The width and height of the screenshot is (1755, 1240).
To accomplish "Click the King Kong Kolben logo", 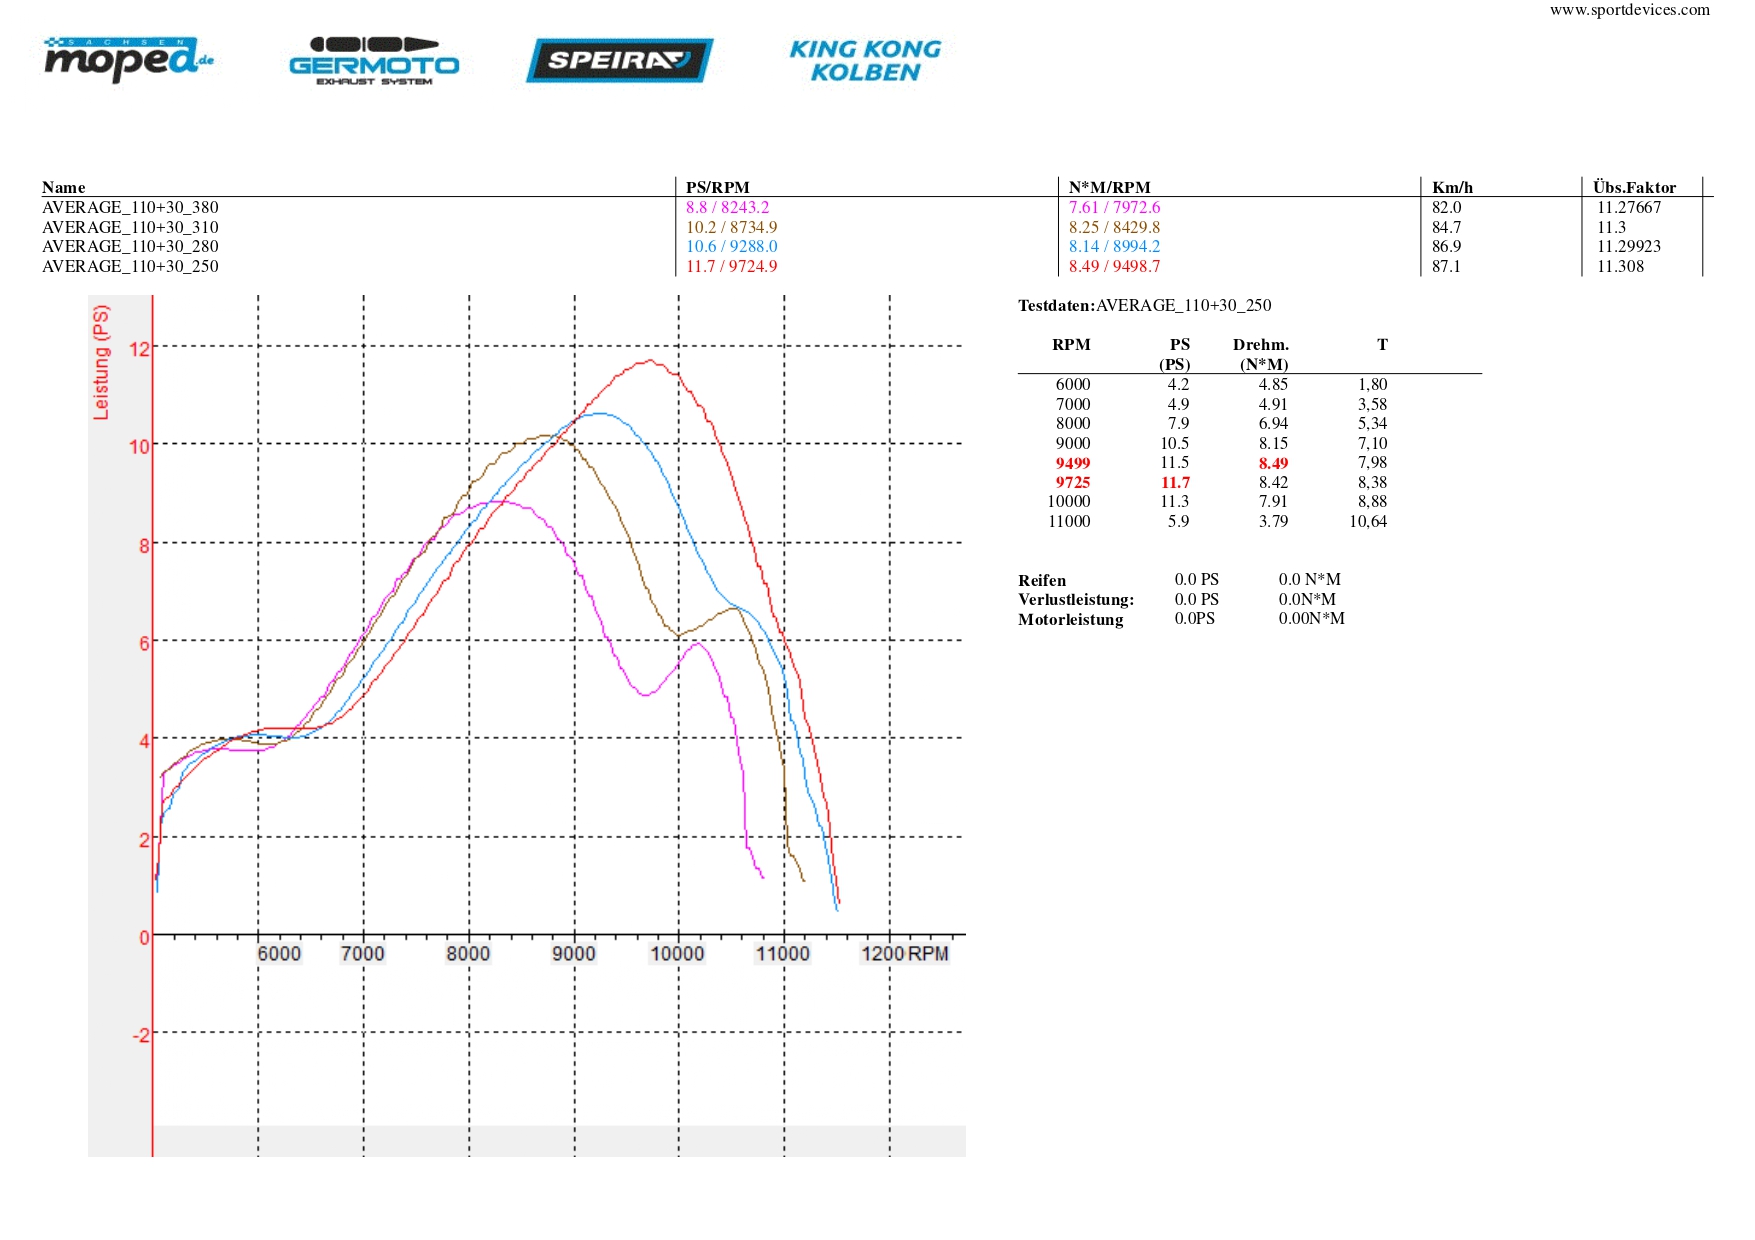I will tap(865, 61).
